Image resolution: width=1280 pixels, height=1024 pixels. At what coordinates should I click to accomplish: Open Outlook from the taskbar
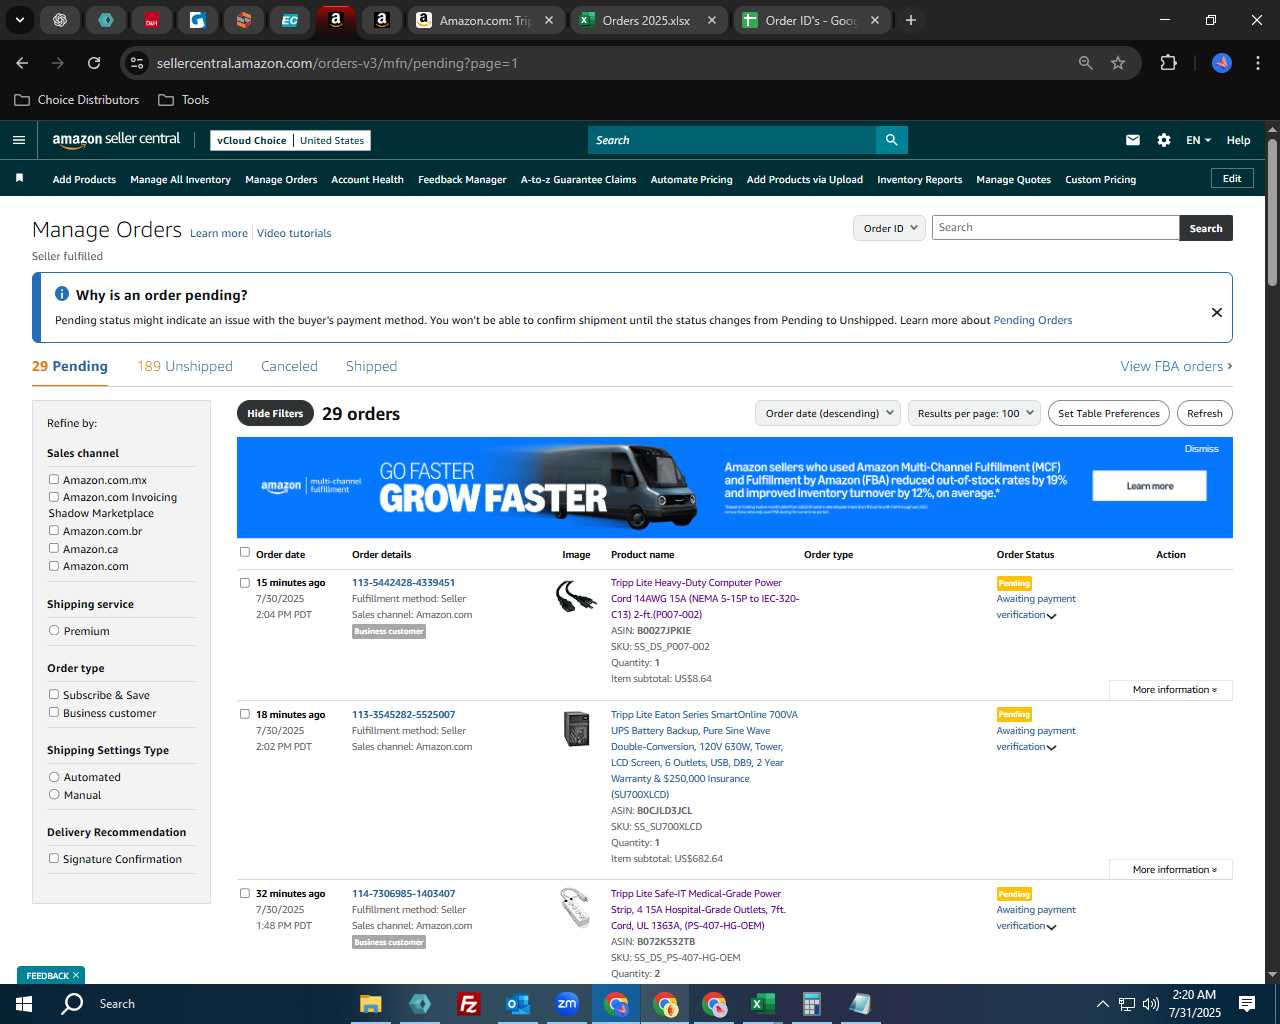518,1004
